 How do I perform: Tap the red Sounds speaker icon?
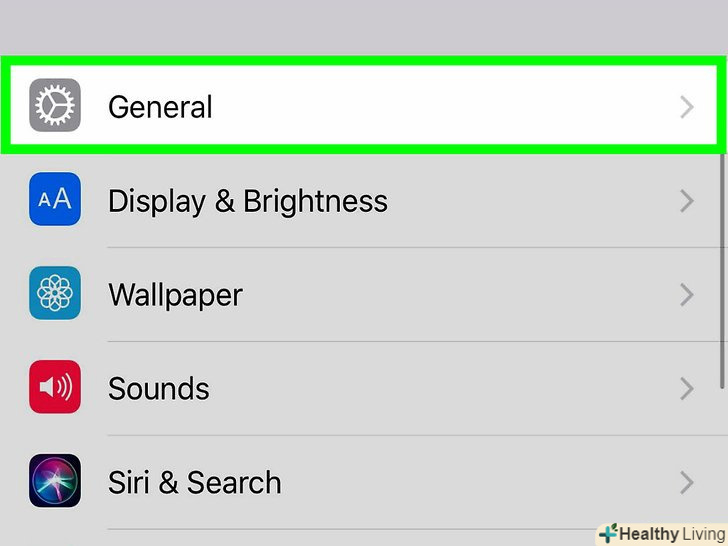[54, 387]
